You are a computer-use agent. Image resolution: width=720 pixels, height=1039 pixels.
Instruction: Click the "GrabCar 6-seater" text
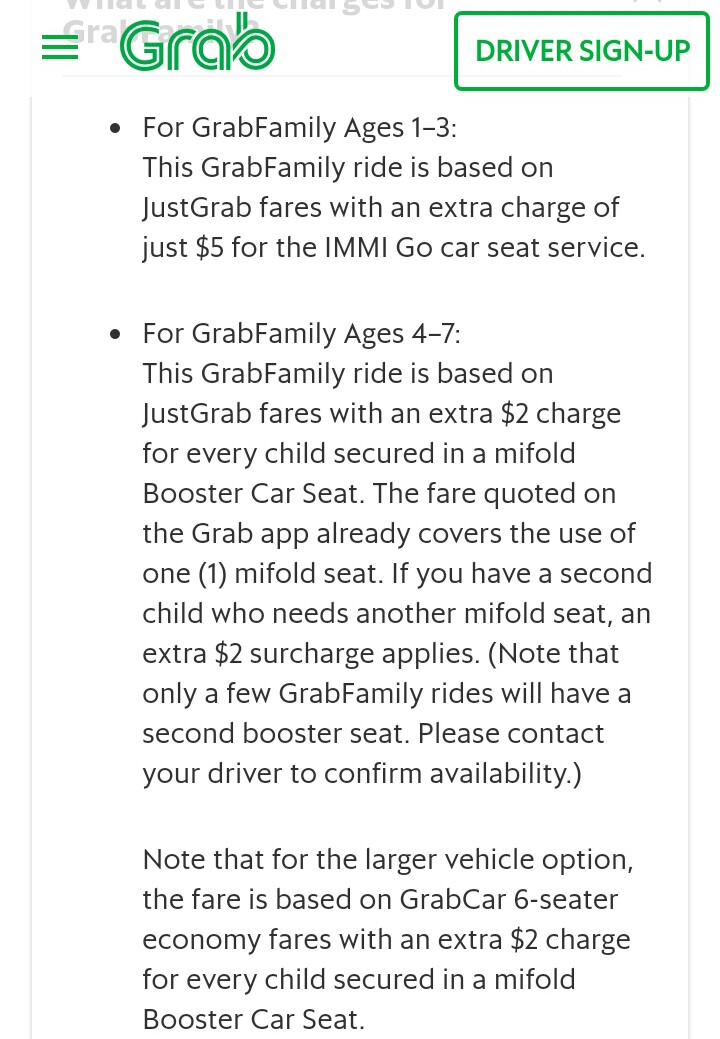click(509, 900)
